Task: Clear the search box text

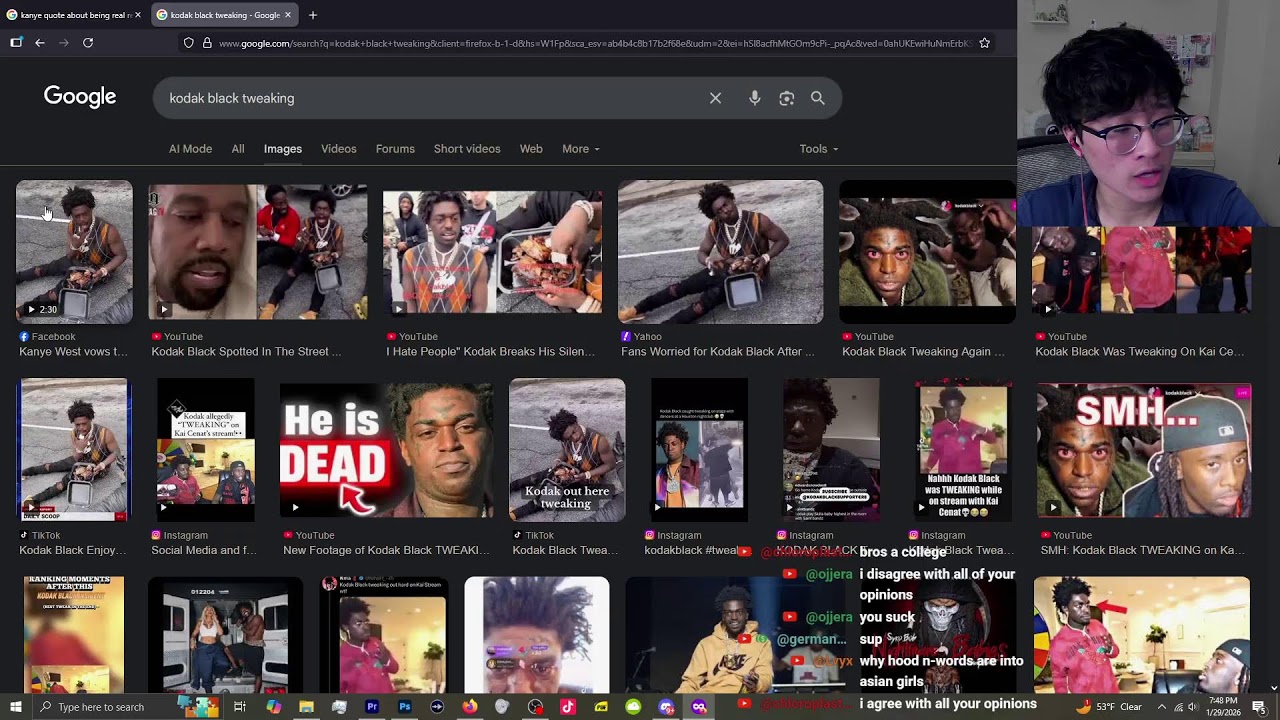Action: coord(715,98)
